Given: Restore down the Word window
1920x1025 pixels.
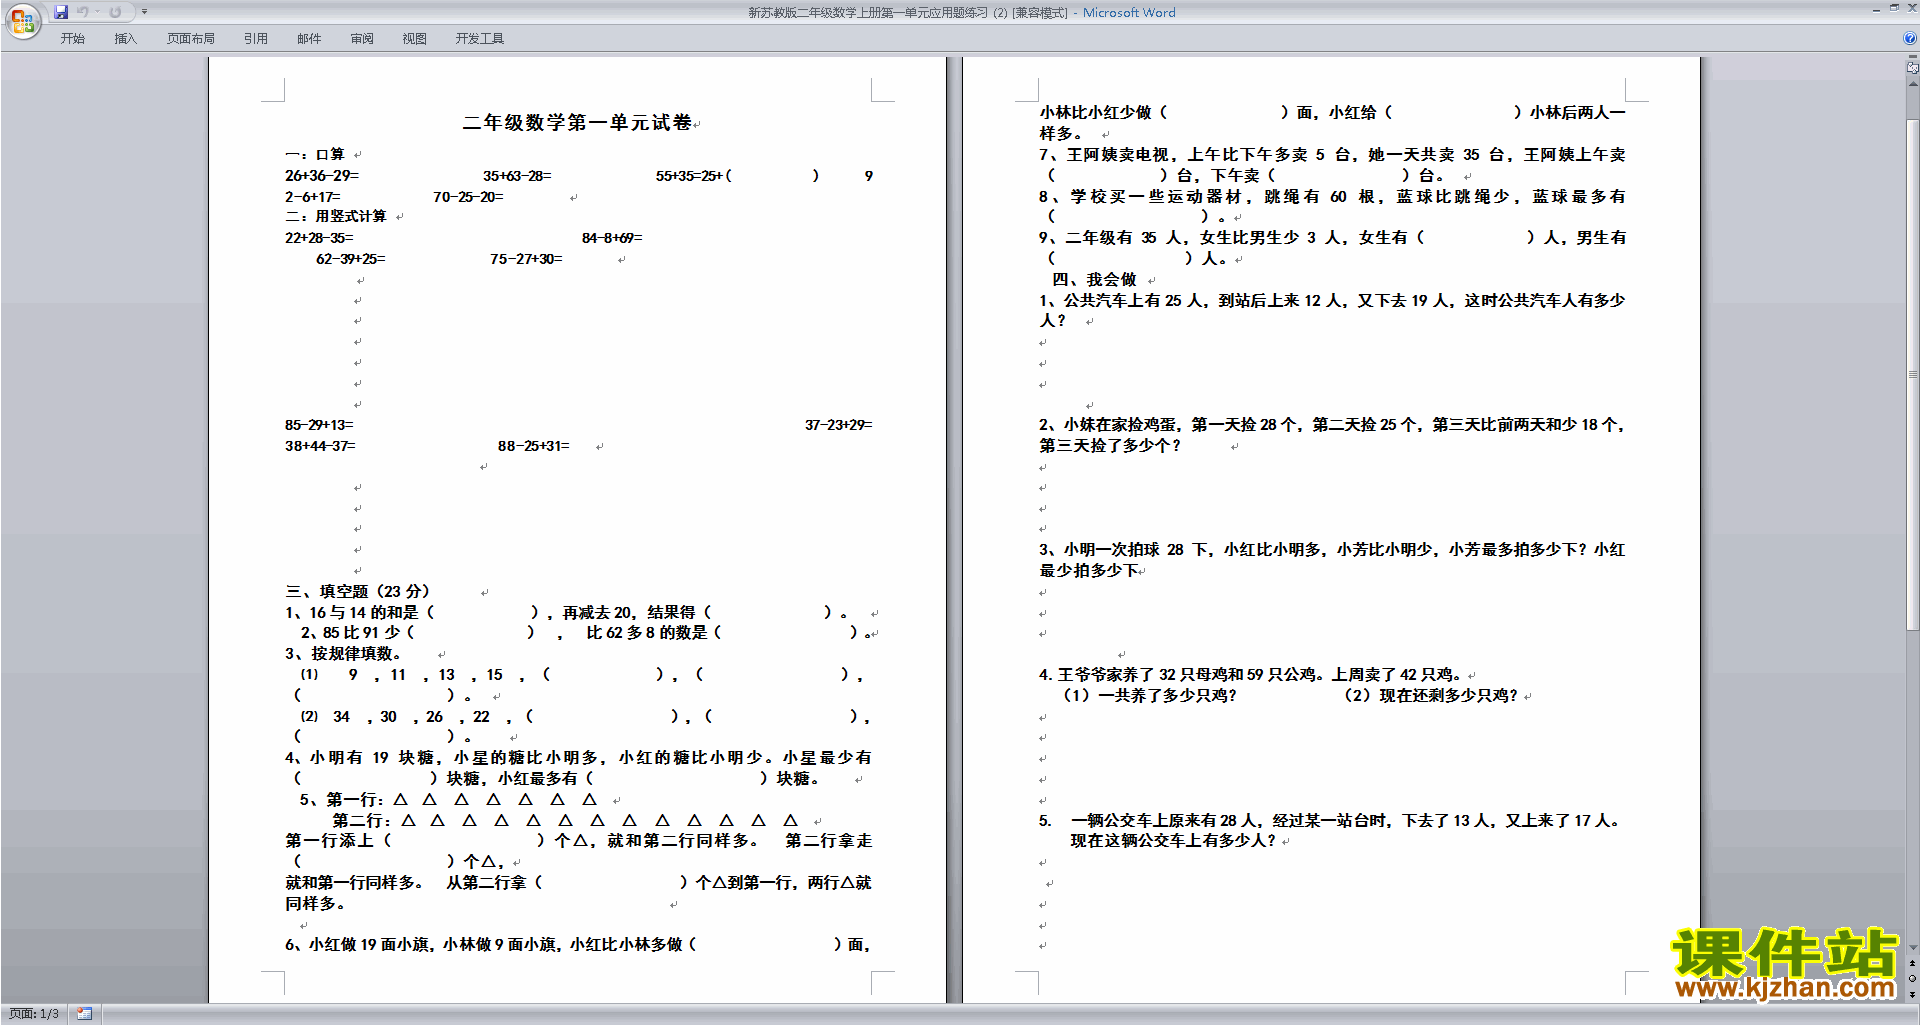Looking at the screenshot, I should tap(1894, 8).
